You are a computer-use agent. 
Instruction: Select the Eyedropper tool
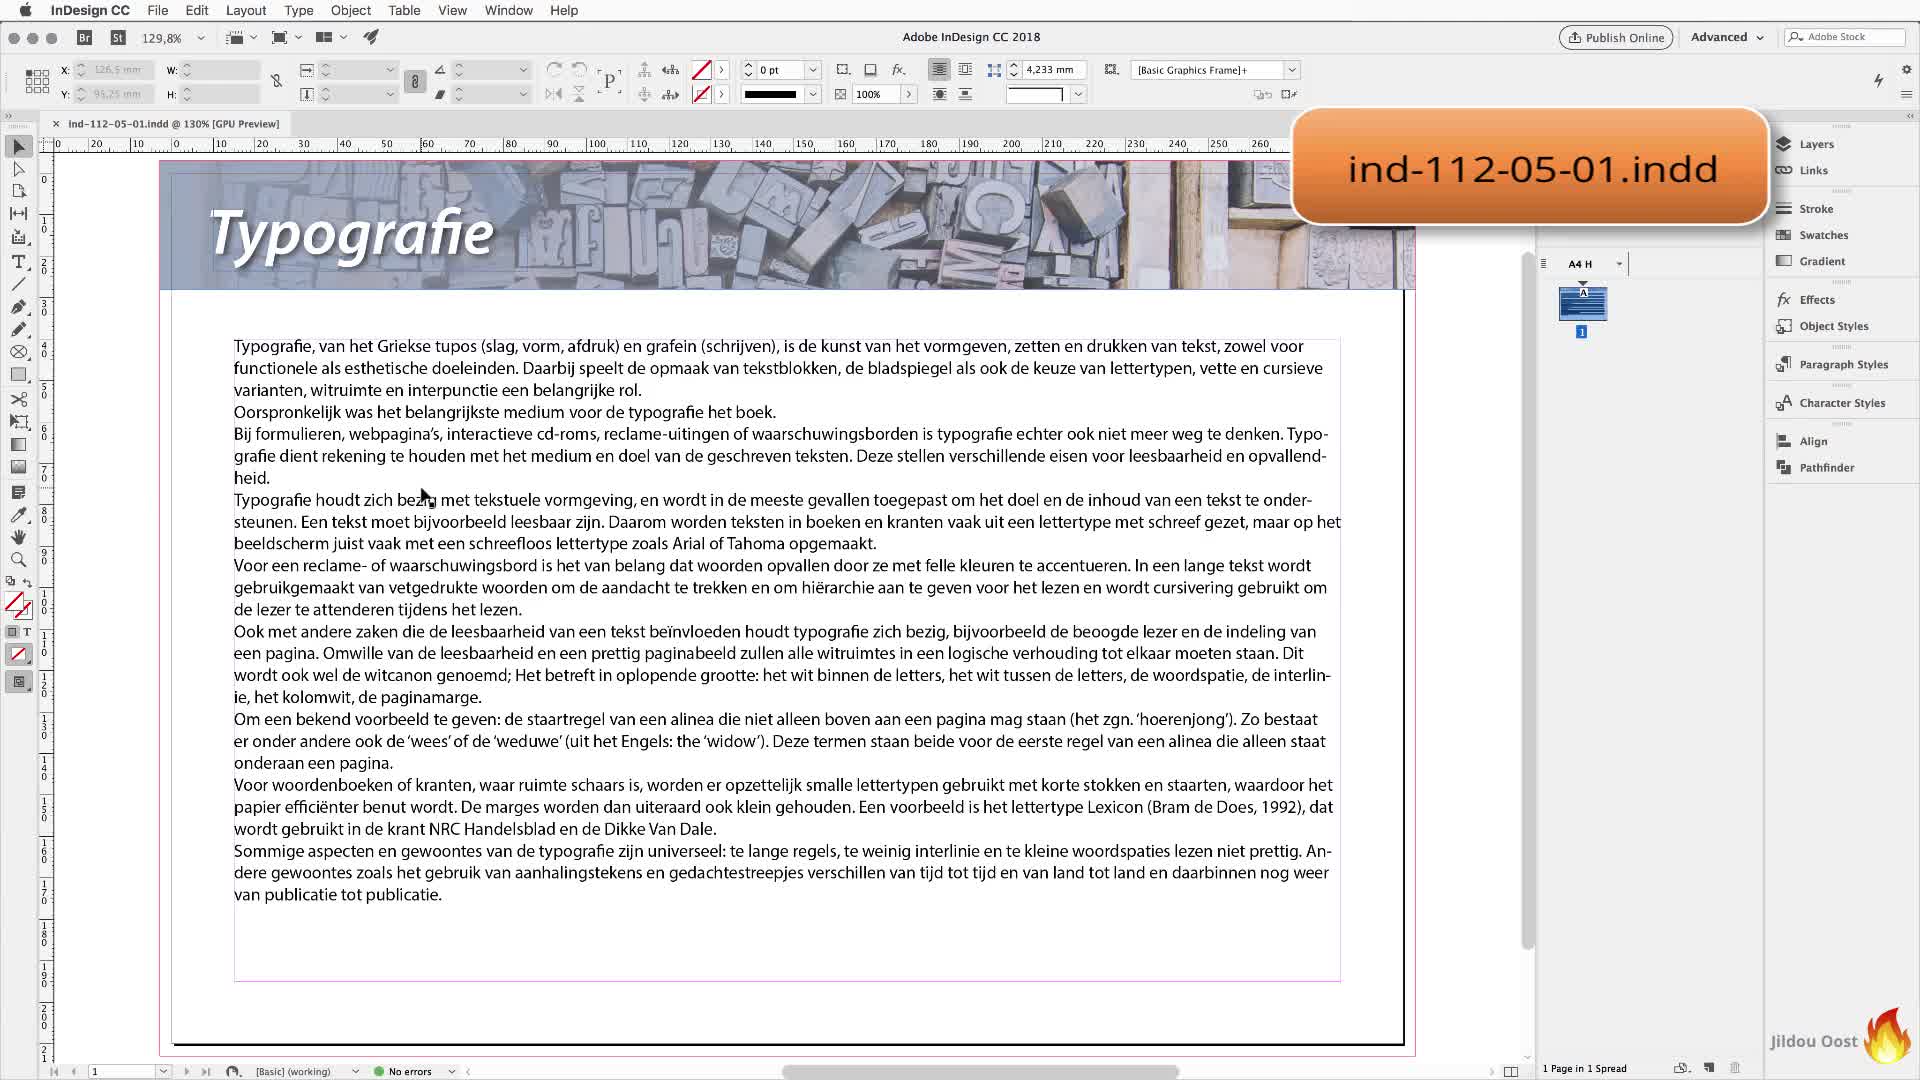(x=18, y=515)
